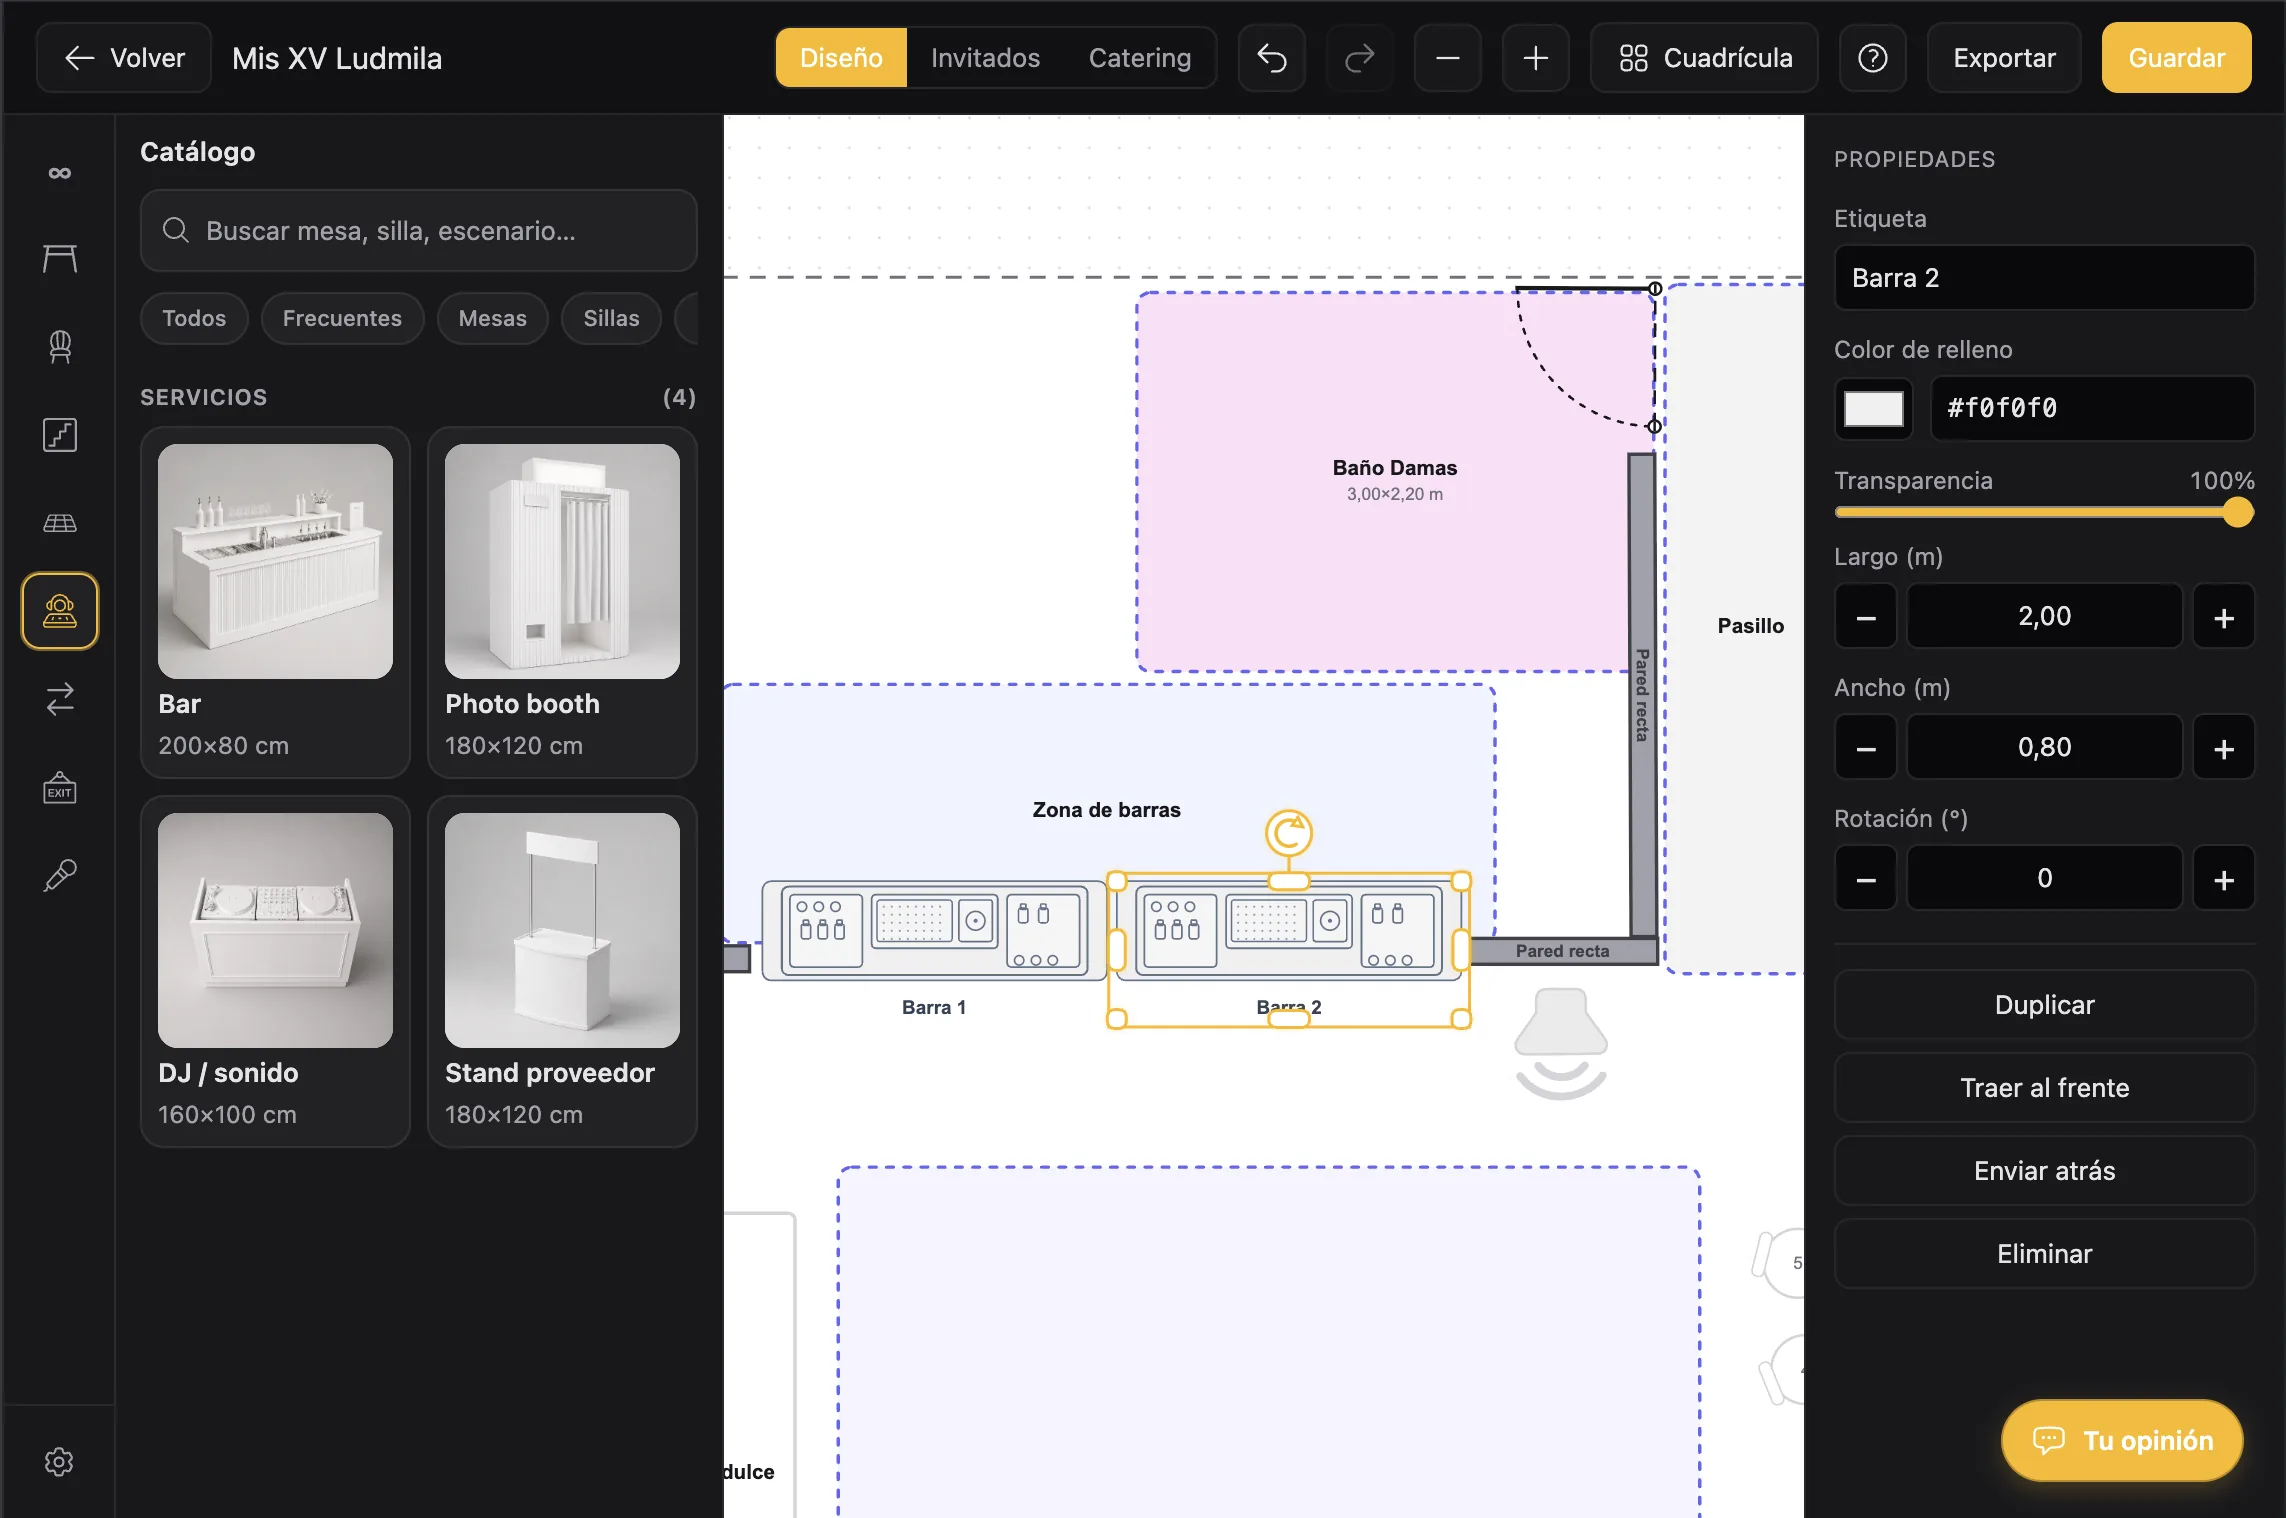Select the arrows circulation category icon

59,699
